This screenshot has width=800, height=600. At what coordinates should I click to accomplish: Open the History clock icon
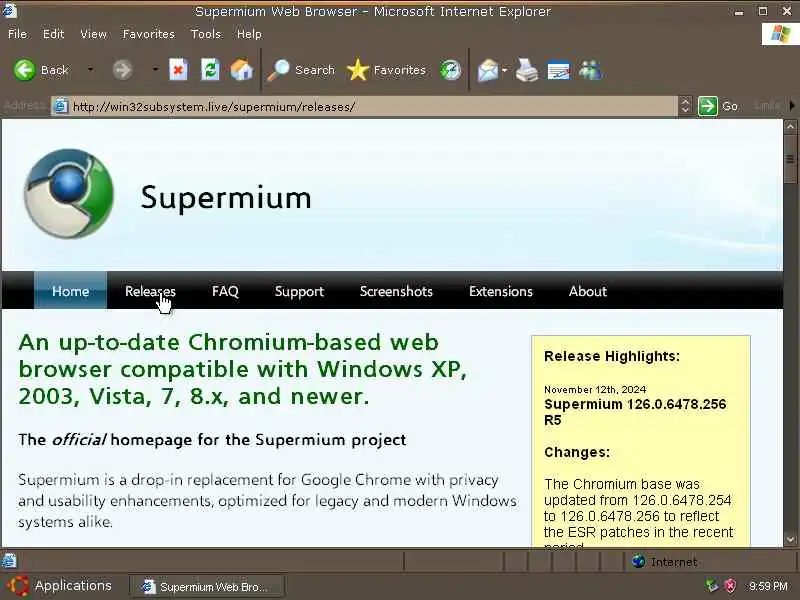[x=451, y=70]
